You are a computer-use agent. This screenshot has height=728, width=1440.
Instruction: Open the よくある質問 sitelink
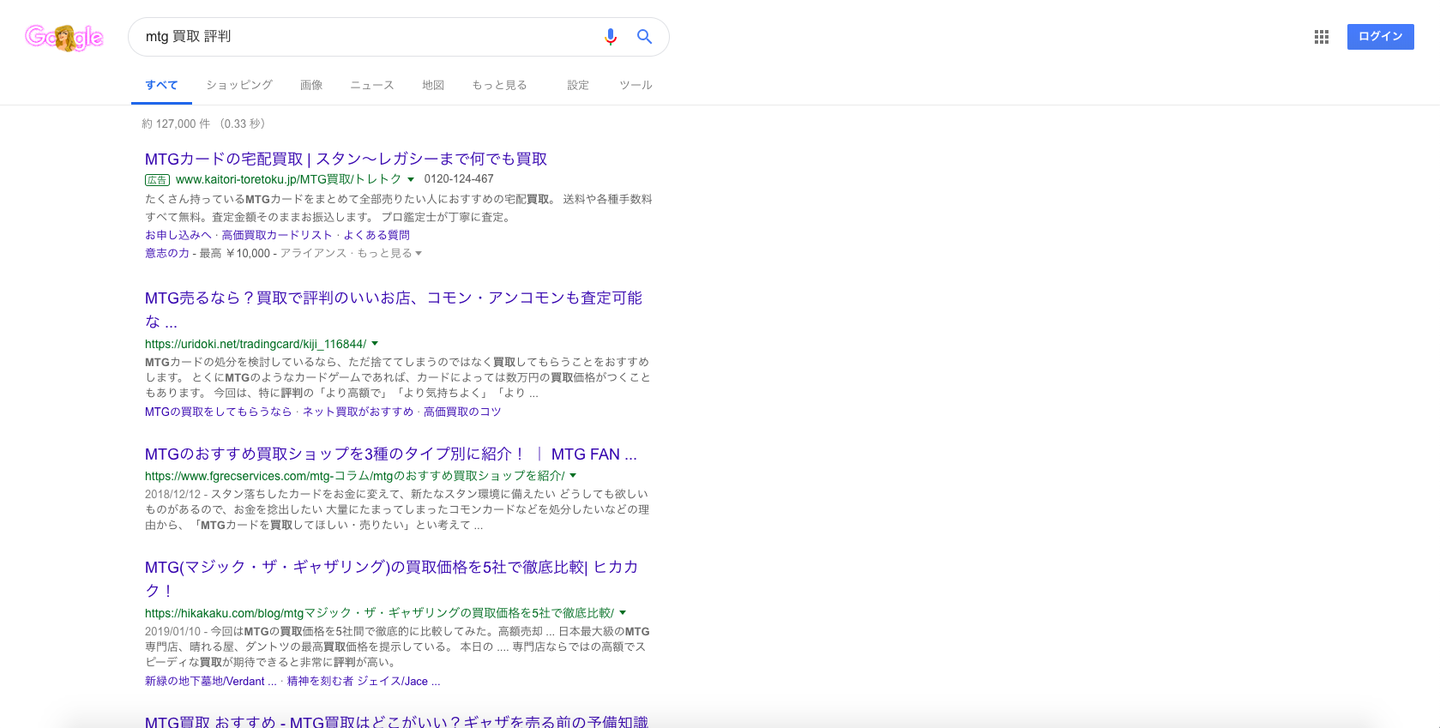point(376,235)
